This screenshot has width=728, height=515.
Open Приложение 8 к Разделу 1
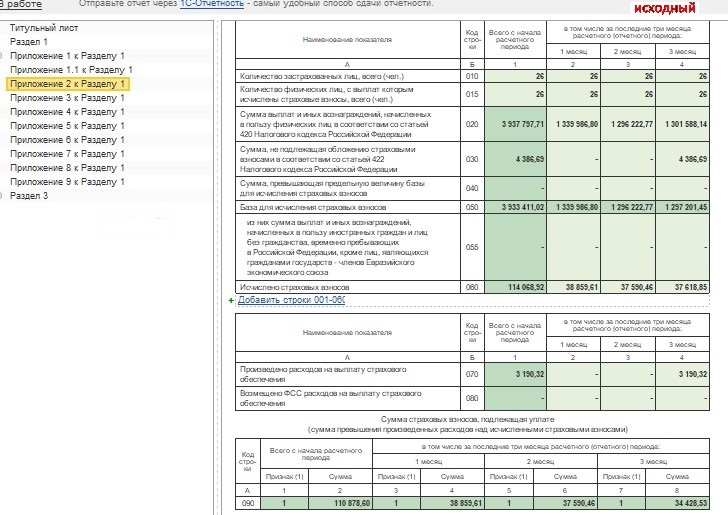point(67,167)
